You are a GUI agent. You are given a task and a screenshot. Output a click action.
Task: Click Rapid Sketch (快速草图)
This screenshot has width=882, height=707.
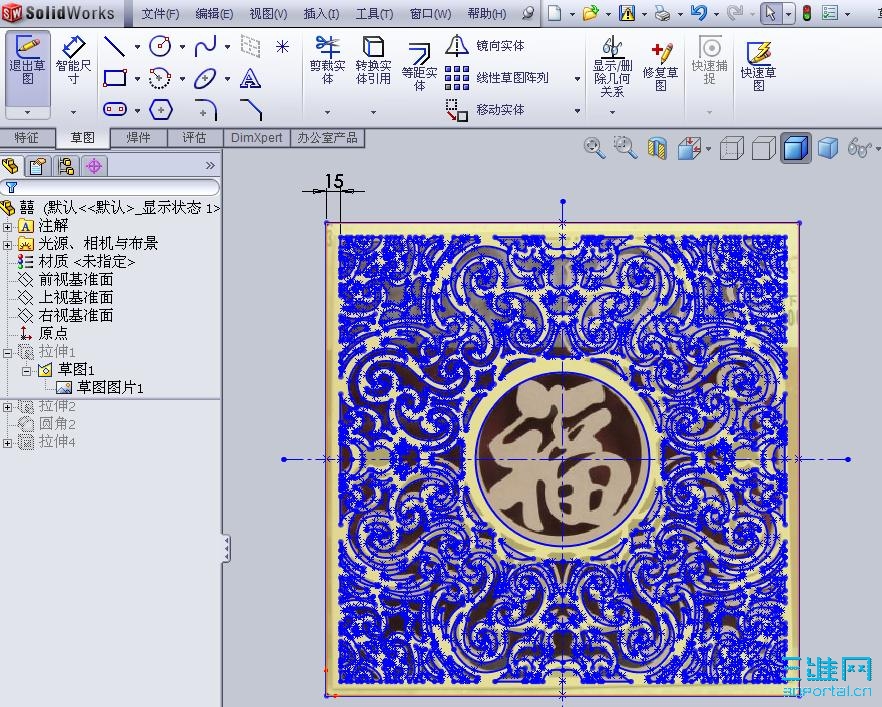[x=758, y=66]
